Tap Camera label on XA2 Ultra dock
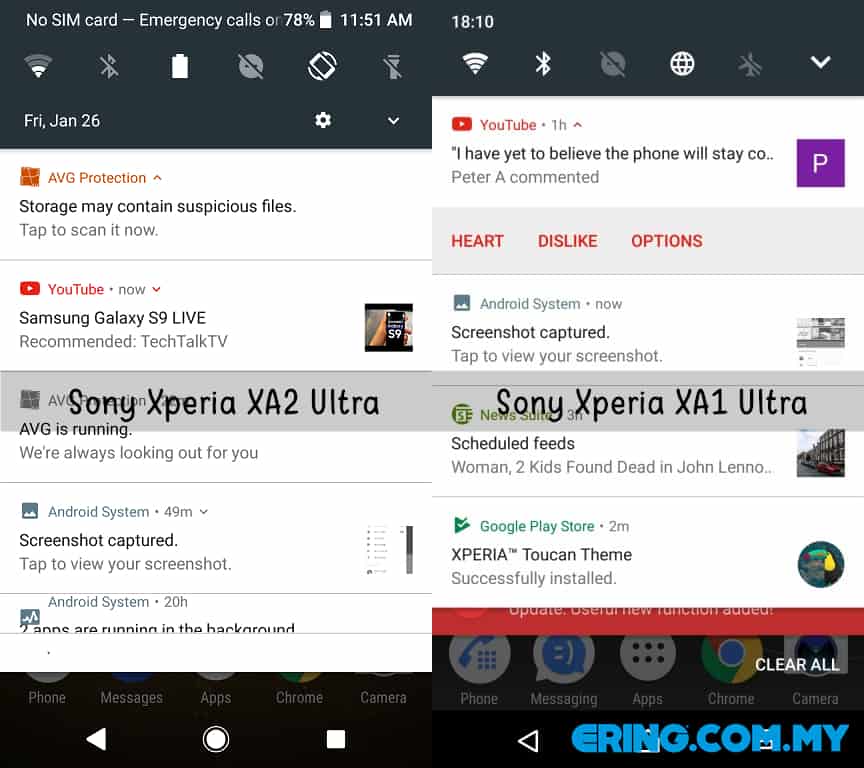This screenshot has height=768, width=864. point(384,697)
